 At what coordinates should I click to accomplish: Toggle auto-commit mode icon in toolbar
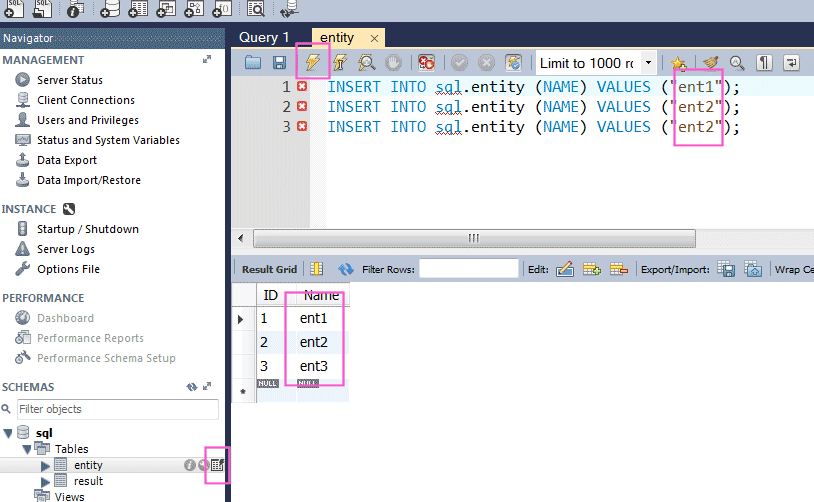tap(513, 63)
